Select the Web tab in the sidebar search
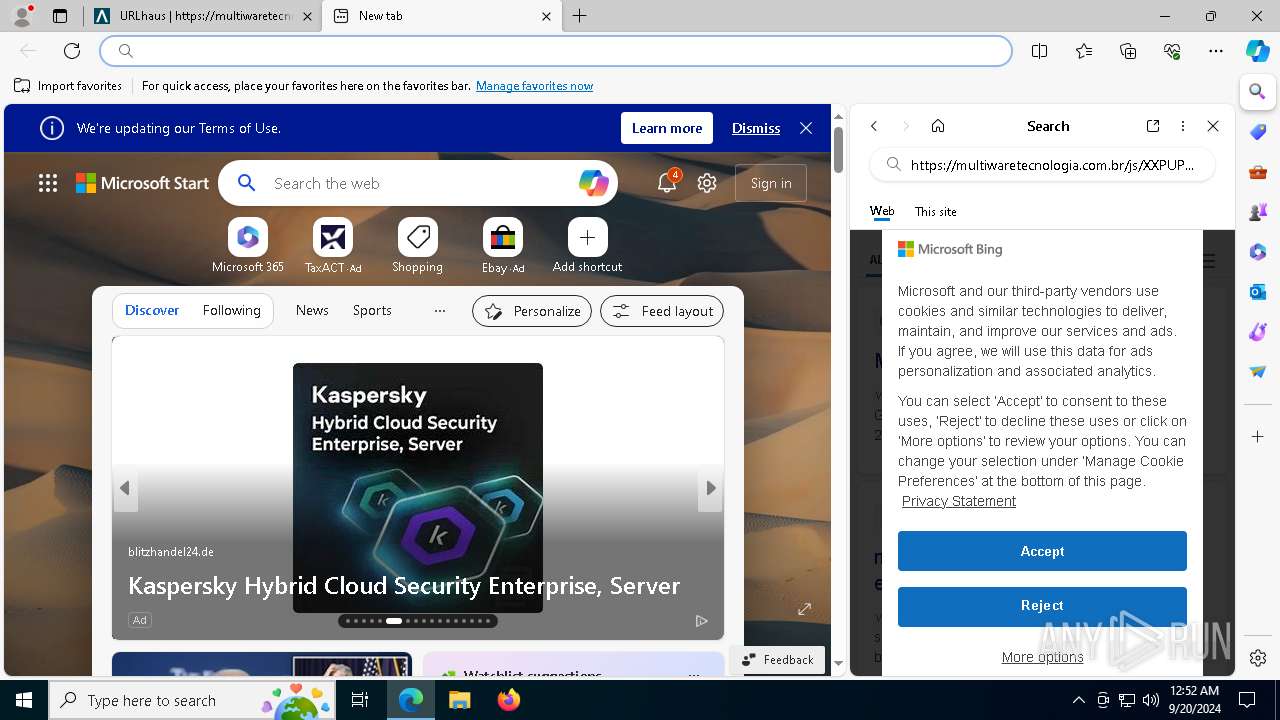Viewport: 1280px width, 720px height. [882, 211]
